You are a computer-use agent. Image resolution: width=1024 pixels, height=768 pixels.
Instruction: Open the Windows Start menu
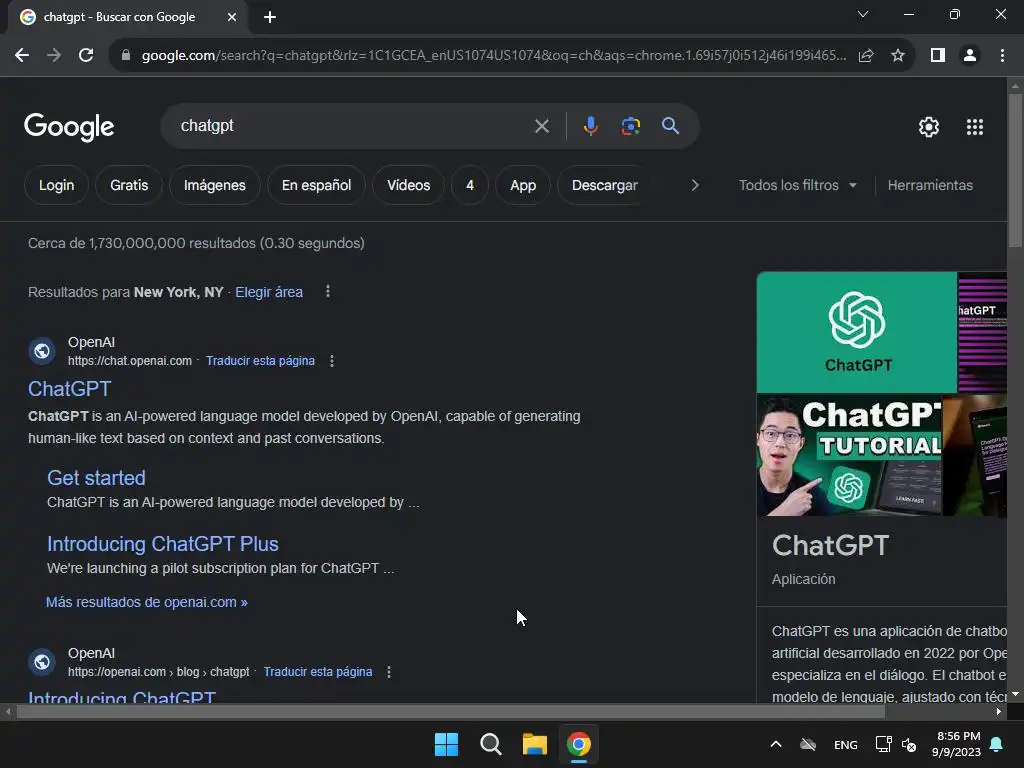[447, 744]
